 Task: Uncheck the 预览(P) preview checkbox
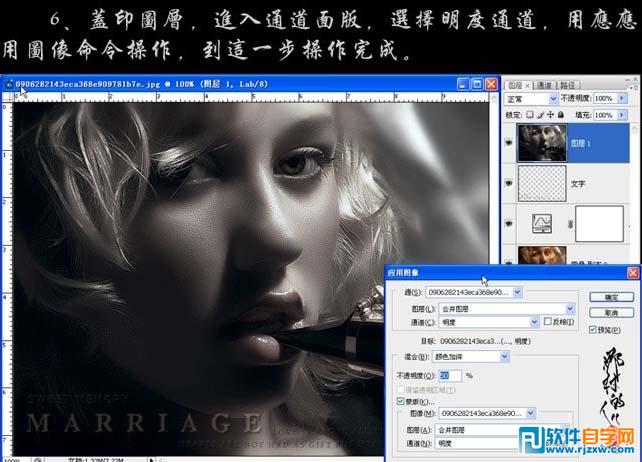[x=592, y=329]
